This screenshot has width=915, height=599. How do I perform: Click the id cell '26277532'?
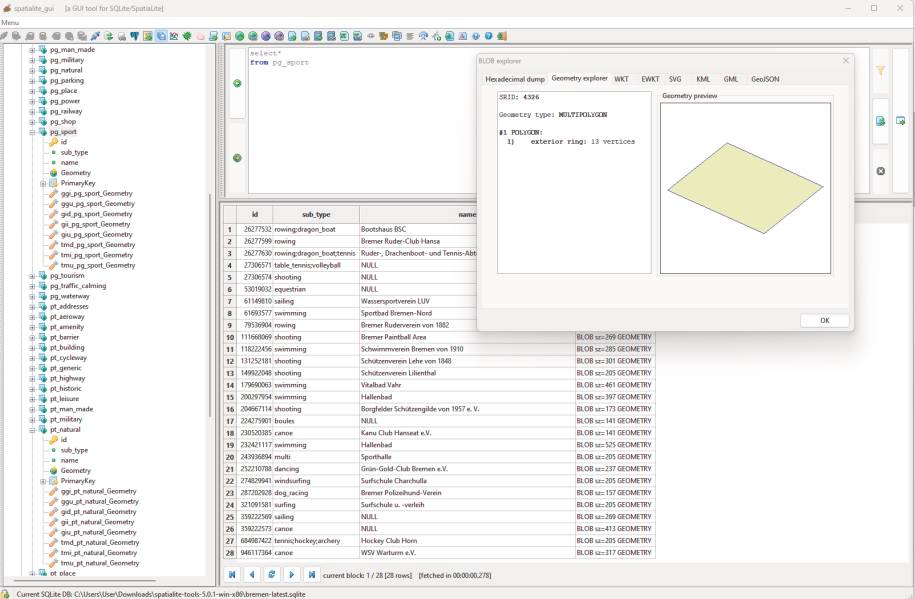click(255, 229)
